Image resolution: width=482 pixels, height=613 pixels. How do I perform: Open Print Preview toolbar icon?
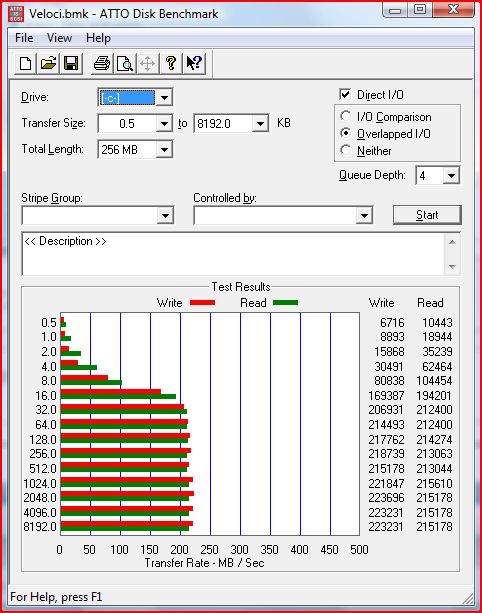[125, 63]
